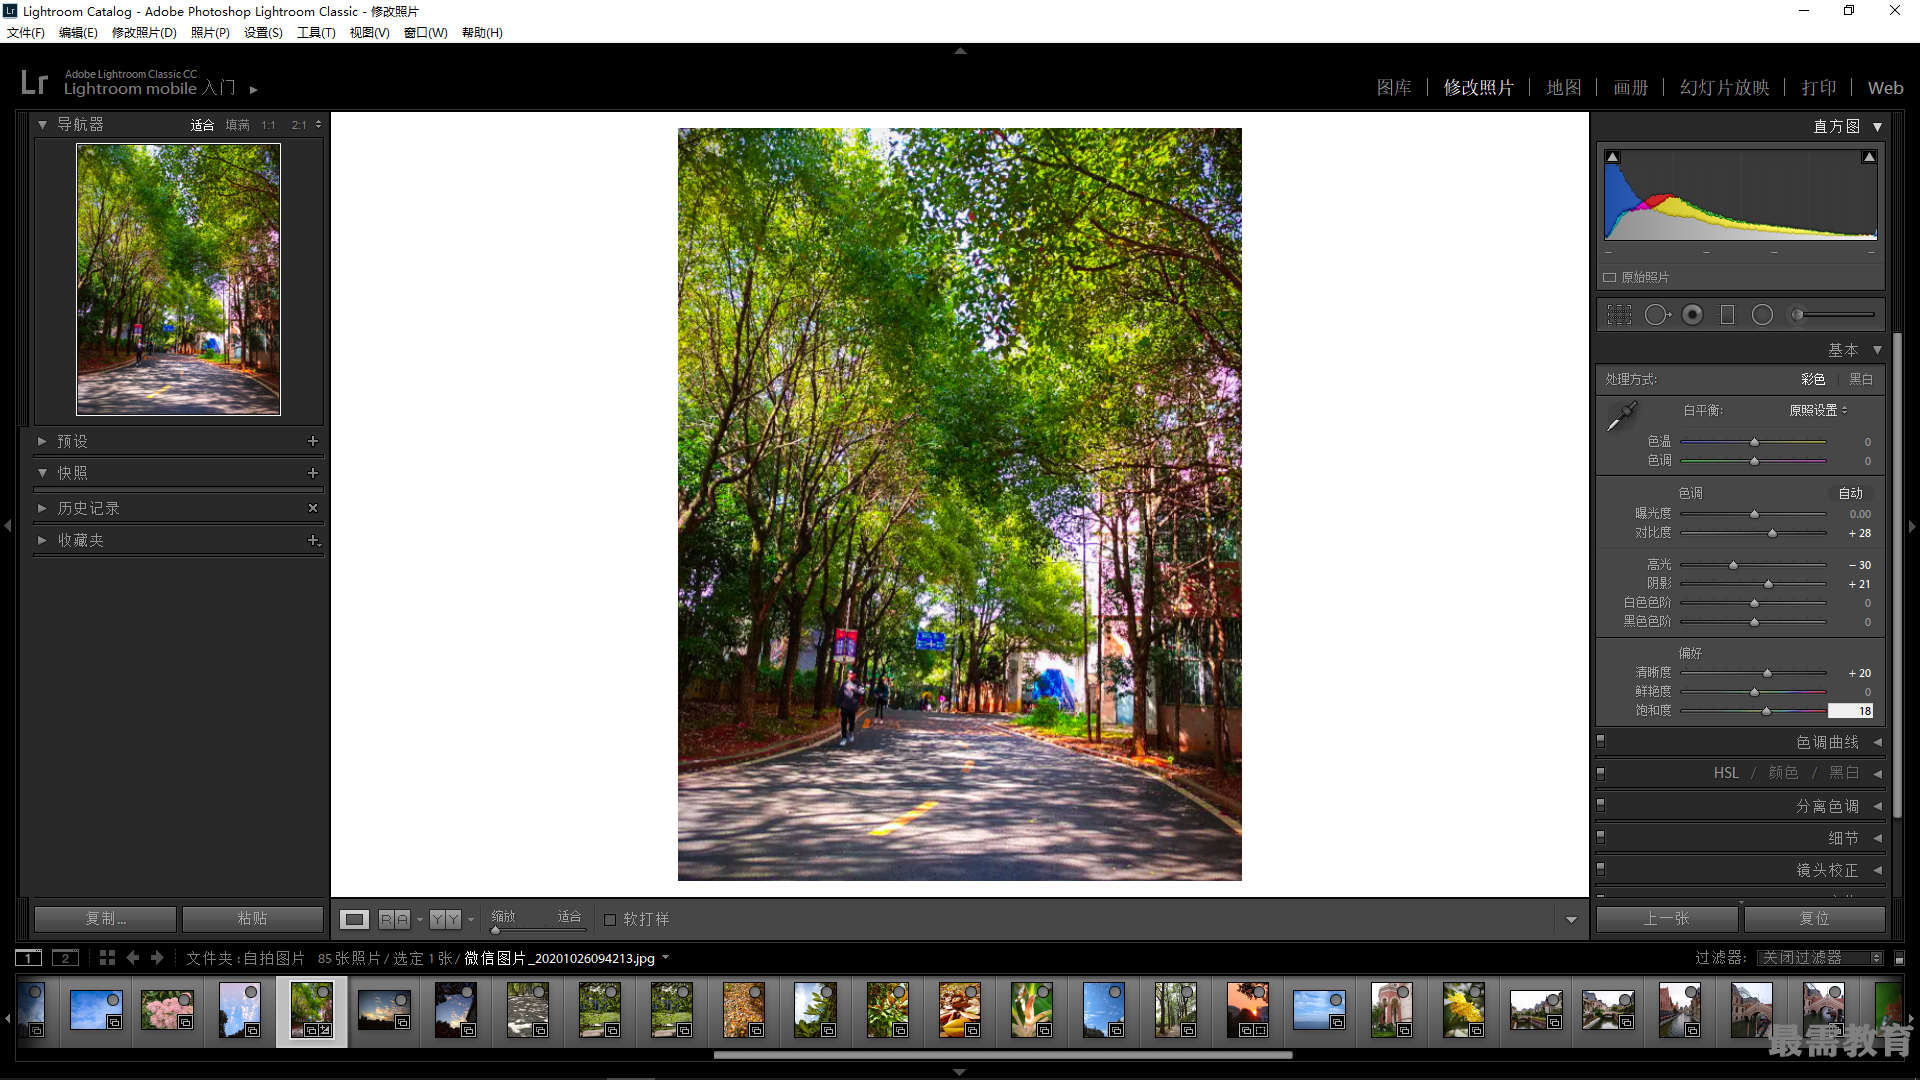Check the Original Photo checkbox
The height and width of the screenshot is (1080, 1920).
tap(1610, 278)
